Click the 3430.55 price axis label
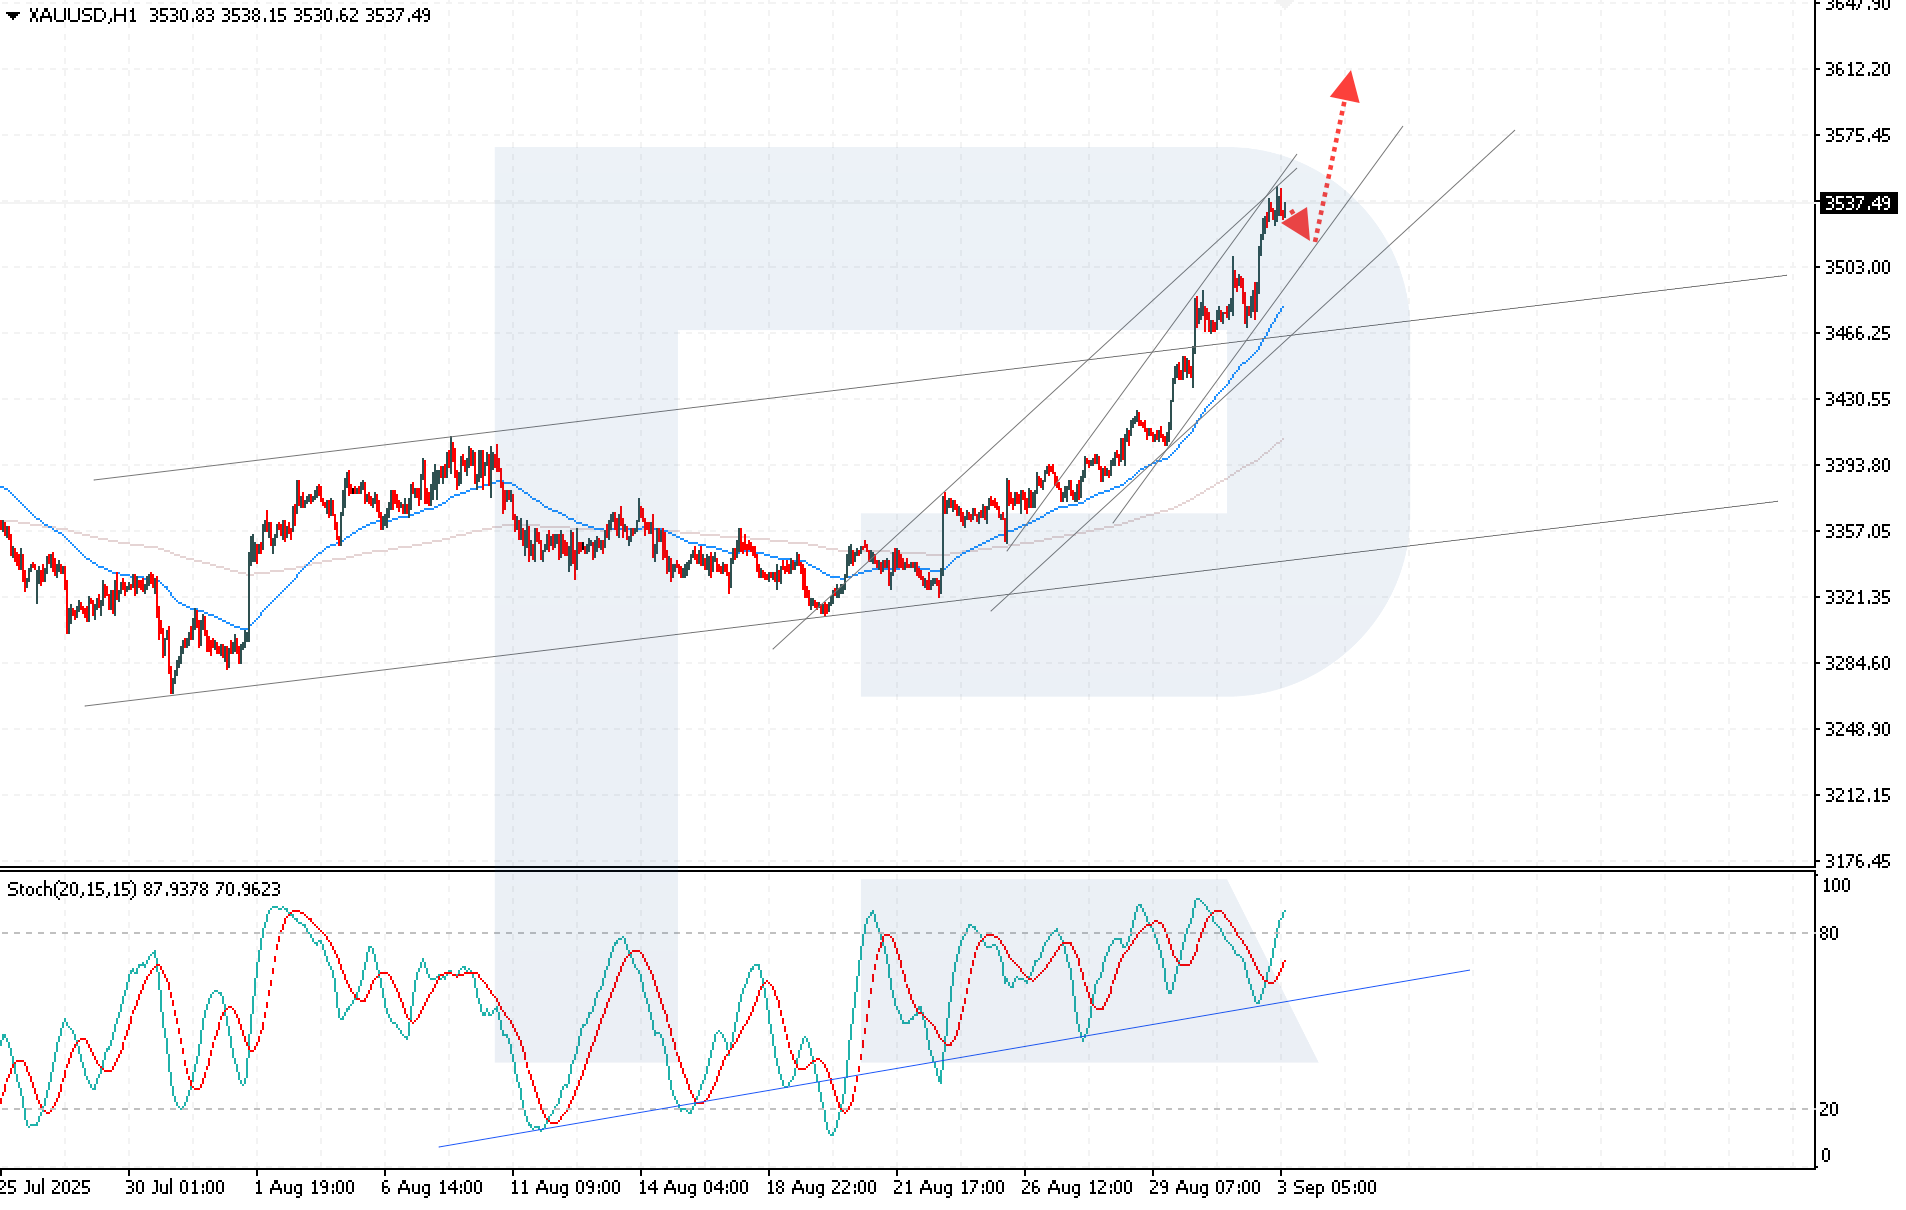The image size is (1906, 1210). point(1858,399)
